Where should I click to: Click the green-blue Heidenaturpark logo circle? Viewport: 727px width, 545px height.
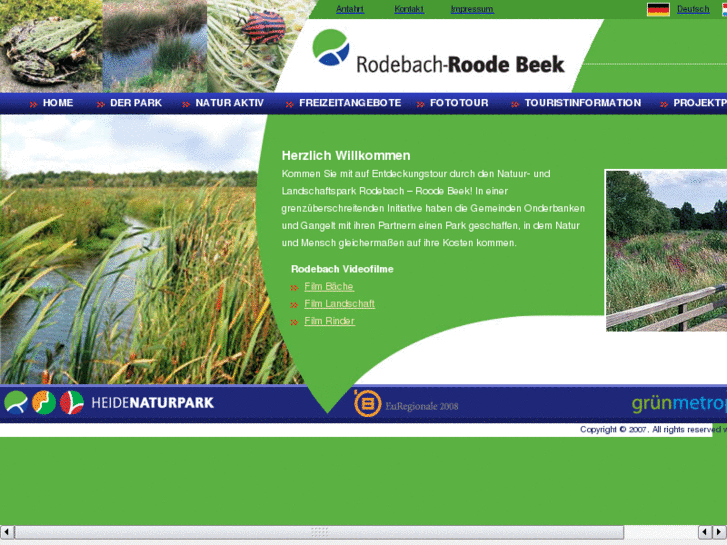coord(16,402)
